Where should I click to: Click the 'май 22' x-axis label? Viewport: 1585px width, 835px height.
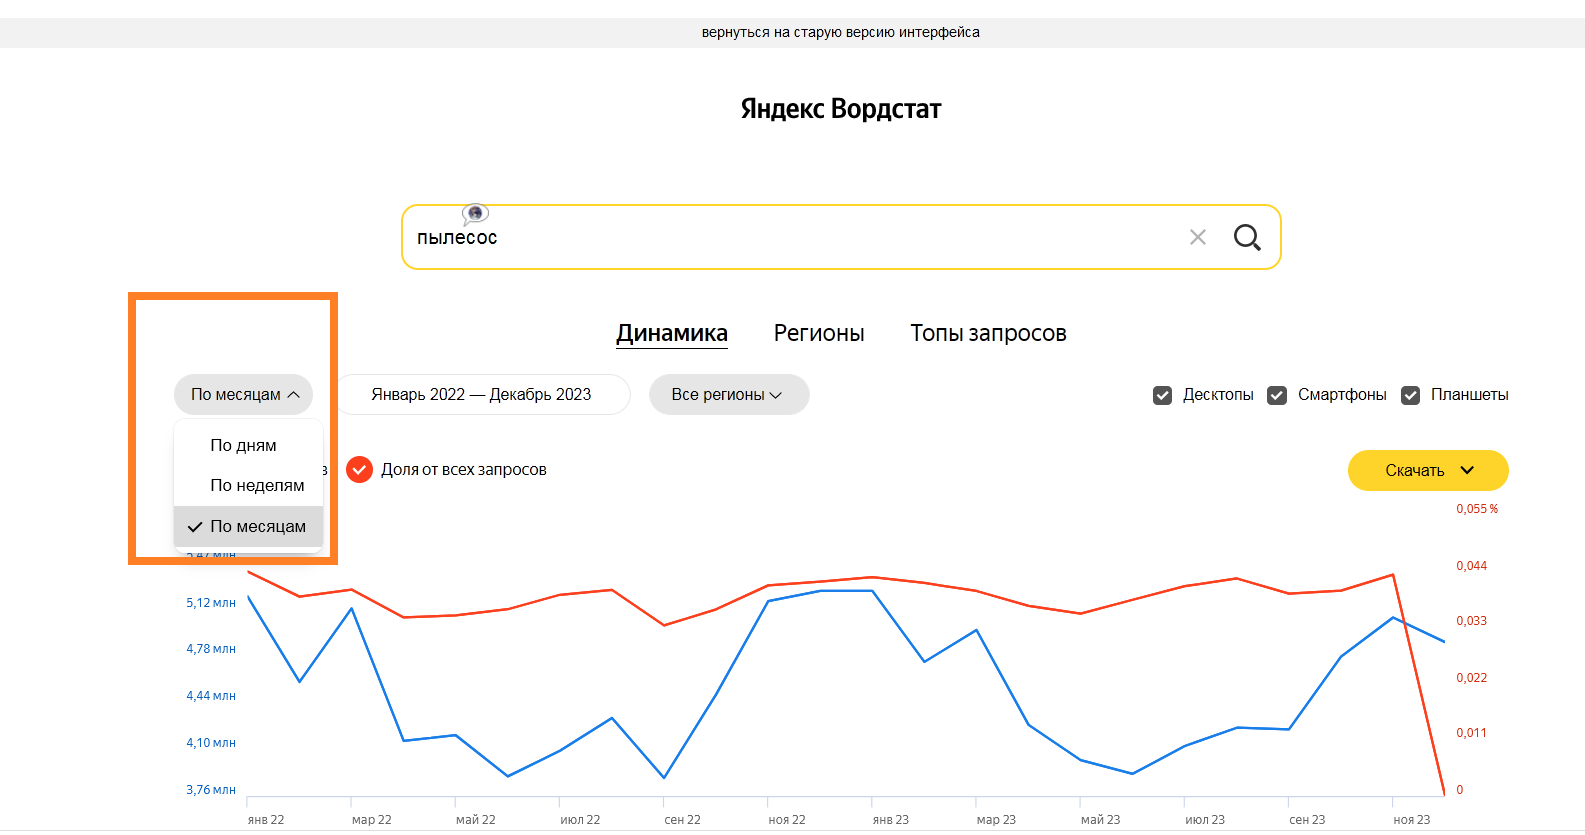(476, 820)
